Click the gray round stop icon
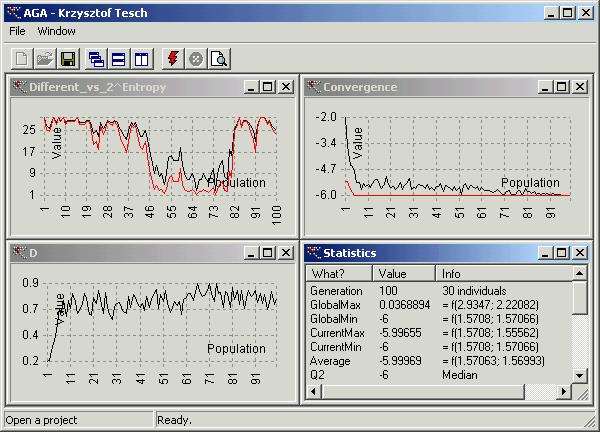 click(x=196, y=59)
